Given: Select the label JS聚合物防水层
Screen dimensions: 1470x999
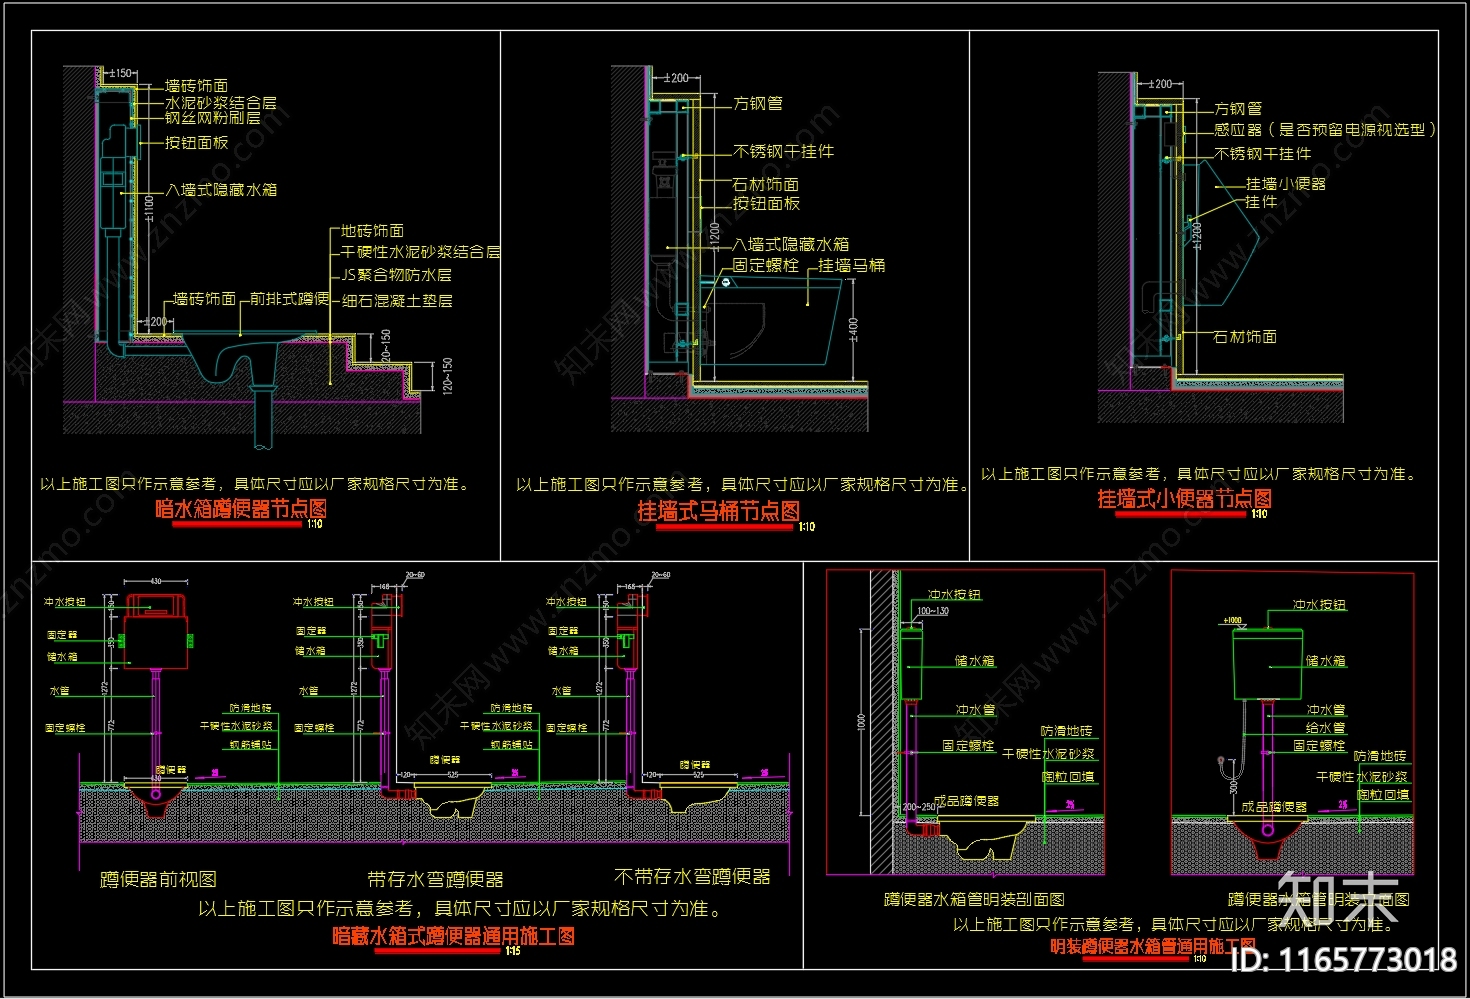Looking at the screenshot, I should click(396, 275).
